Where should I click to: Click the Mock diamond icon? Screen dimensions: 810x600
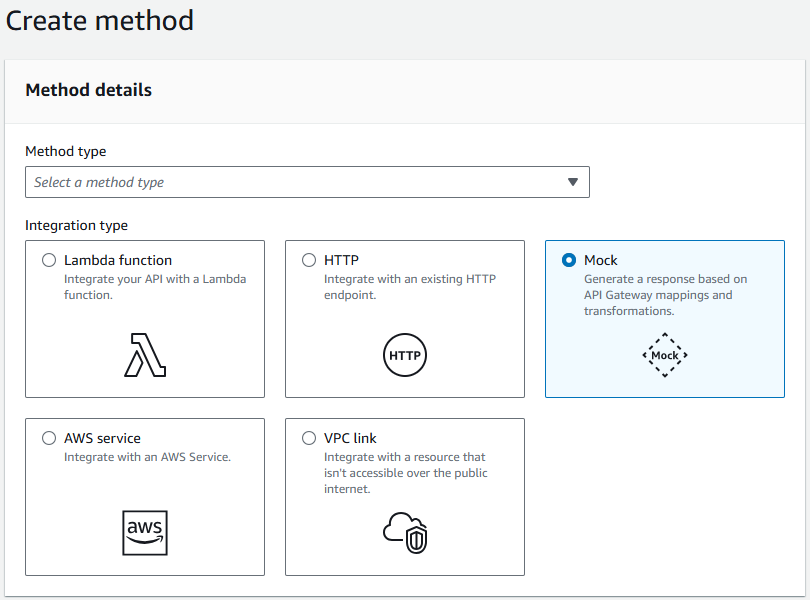(x=665, y=355)
